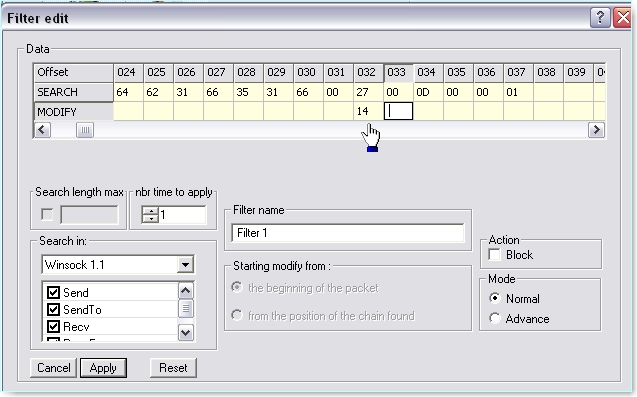637x397 pixels.
Task: Click SEARCH cell at offset 026 showing 31
Action: pyautogui.click(x=188, y=92)
